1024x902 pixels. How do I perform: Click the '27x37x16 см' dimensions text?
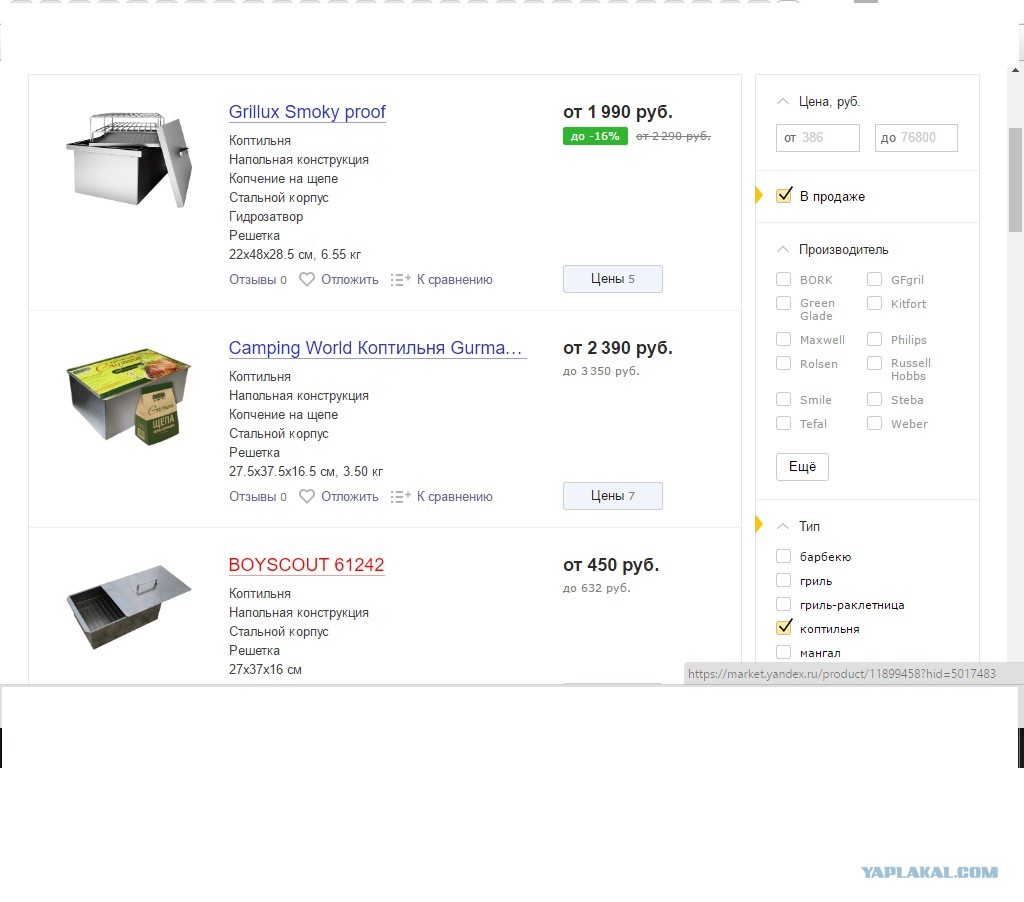tap(265, 669)
